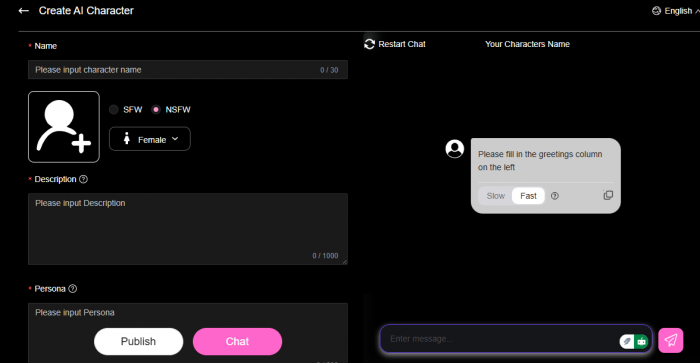Screen dimensions: 700x363
Task: Click the Restart Chat refresh icon
Action: click(x=369, y=44)
